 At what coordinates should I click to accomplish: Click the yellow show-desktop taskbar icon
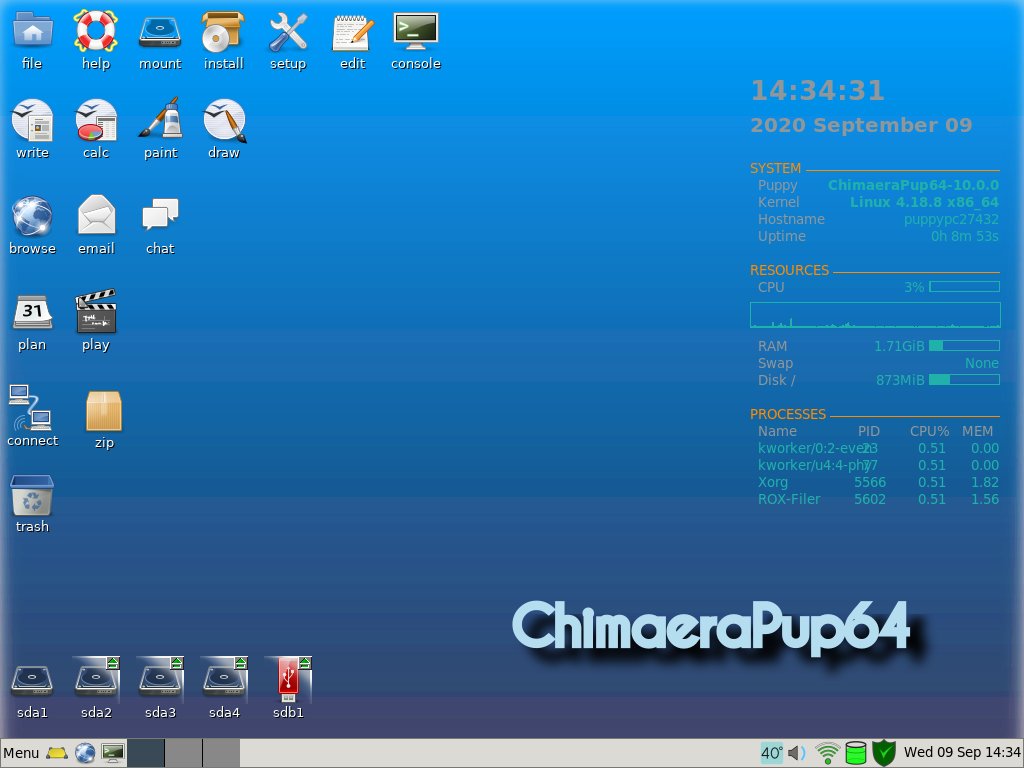pyautogui.click(x=57, y=753)
